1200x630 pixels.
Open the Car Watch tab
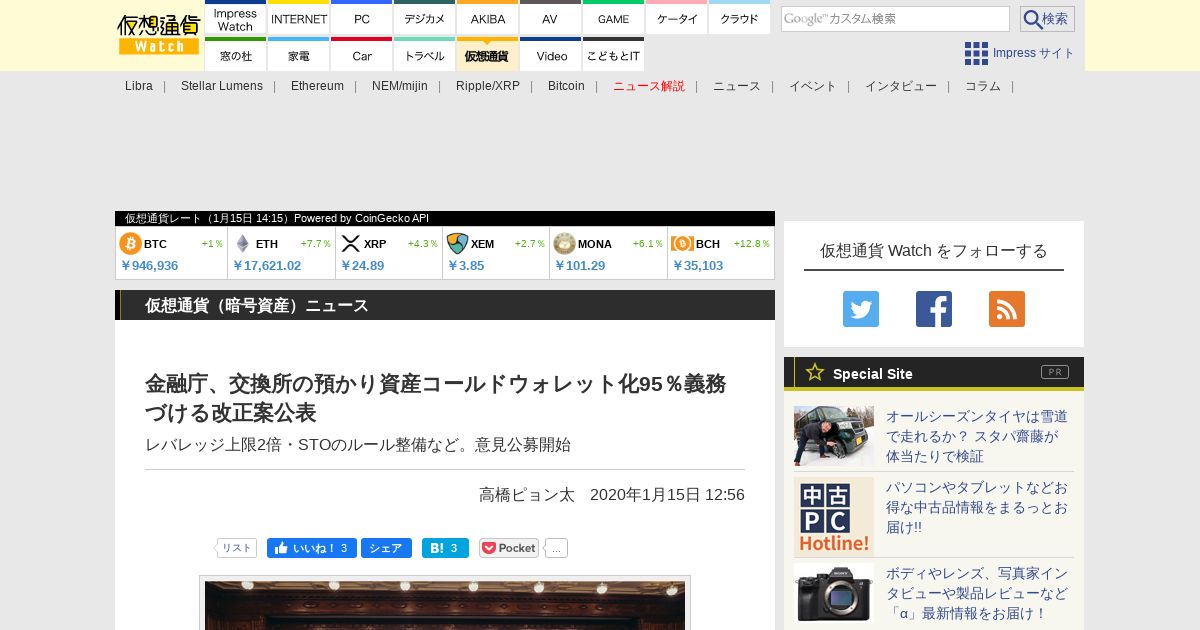(362, 55)
